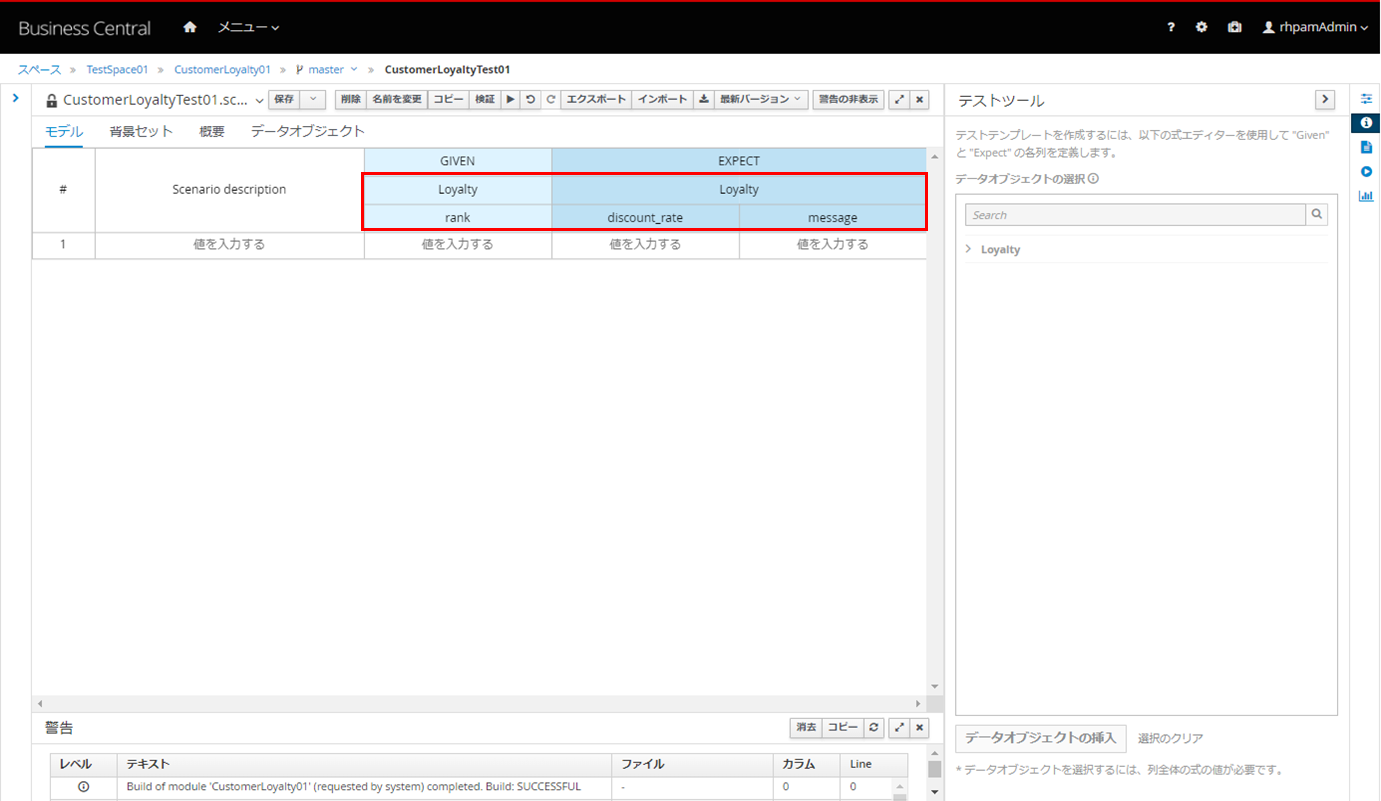The width and height of the screenshot is (1381, 801).
Task: Click the data object Search field
Action: pyautogui.click(x=1136, y=215)
